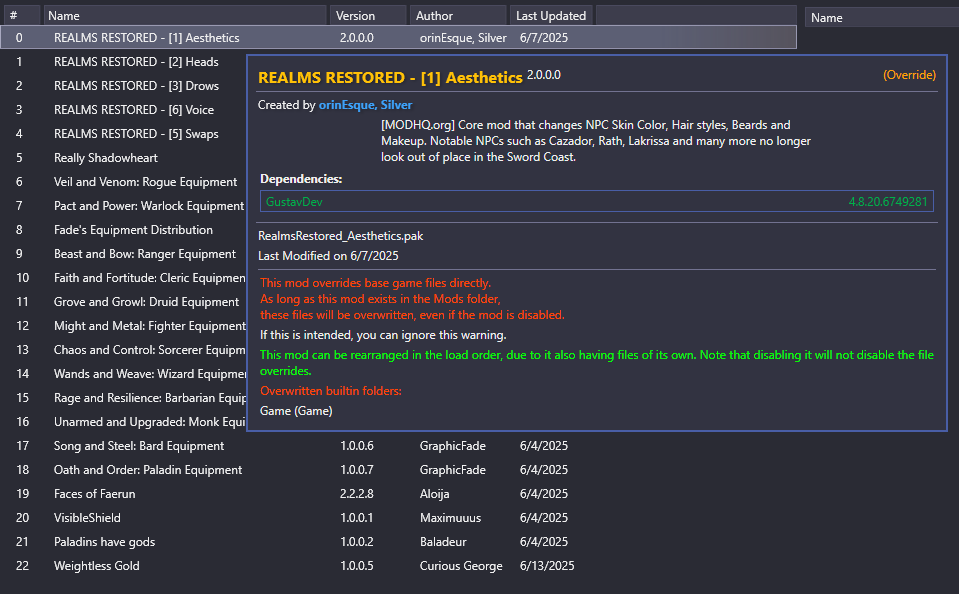Select the VisibleShield mod
This screenshot has height=594, width=959.
click(87, 518)
